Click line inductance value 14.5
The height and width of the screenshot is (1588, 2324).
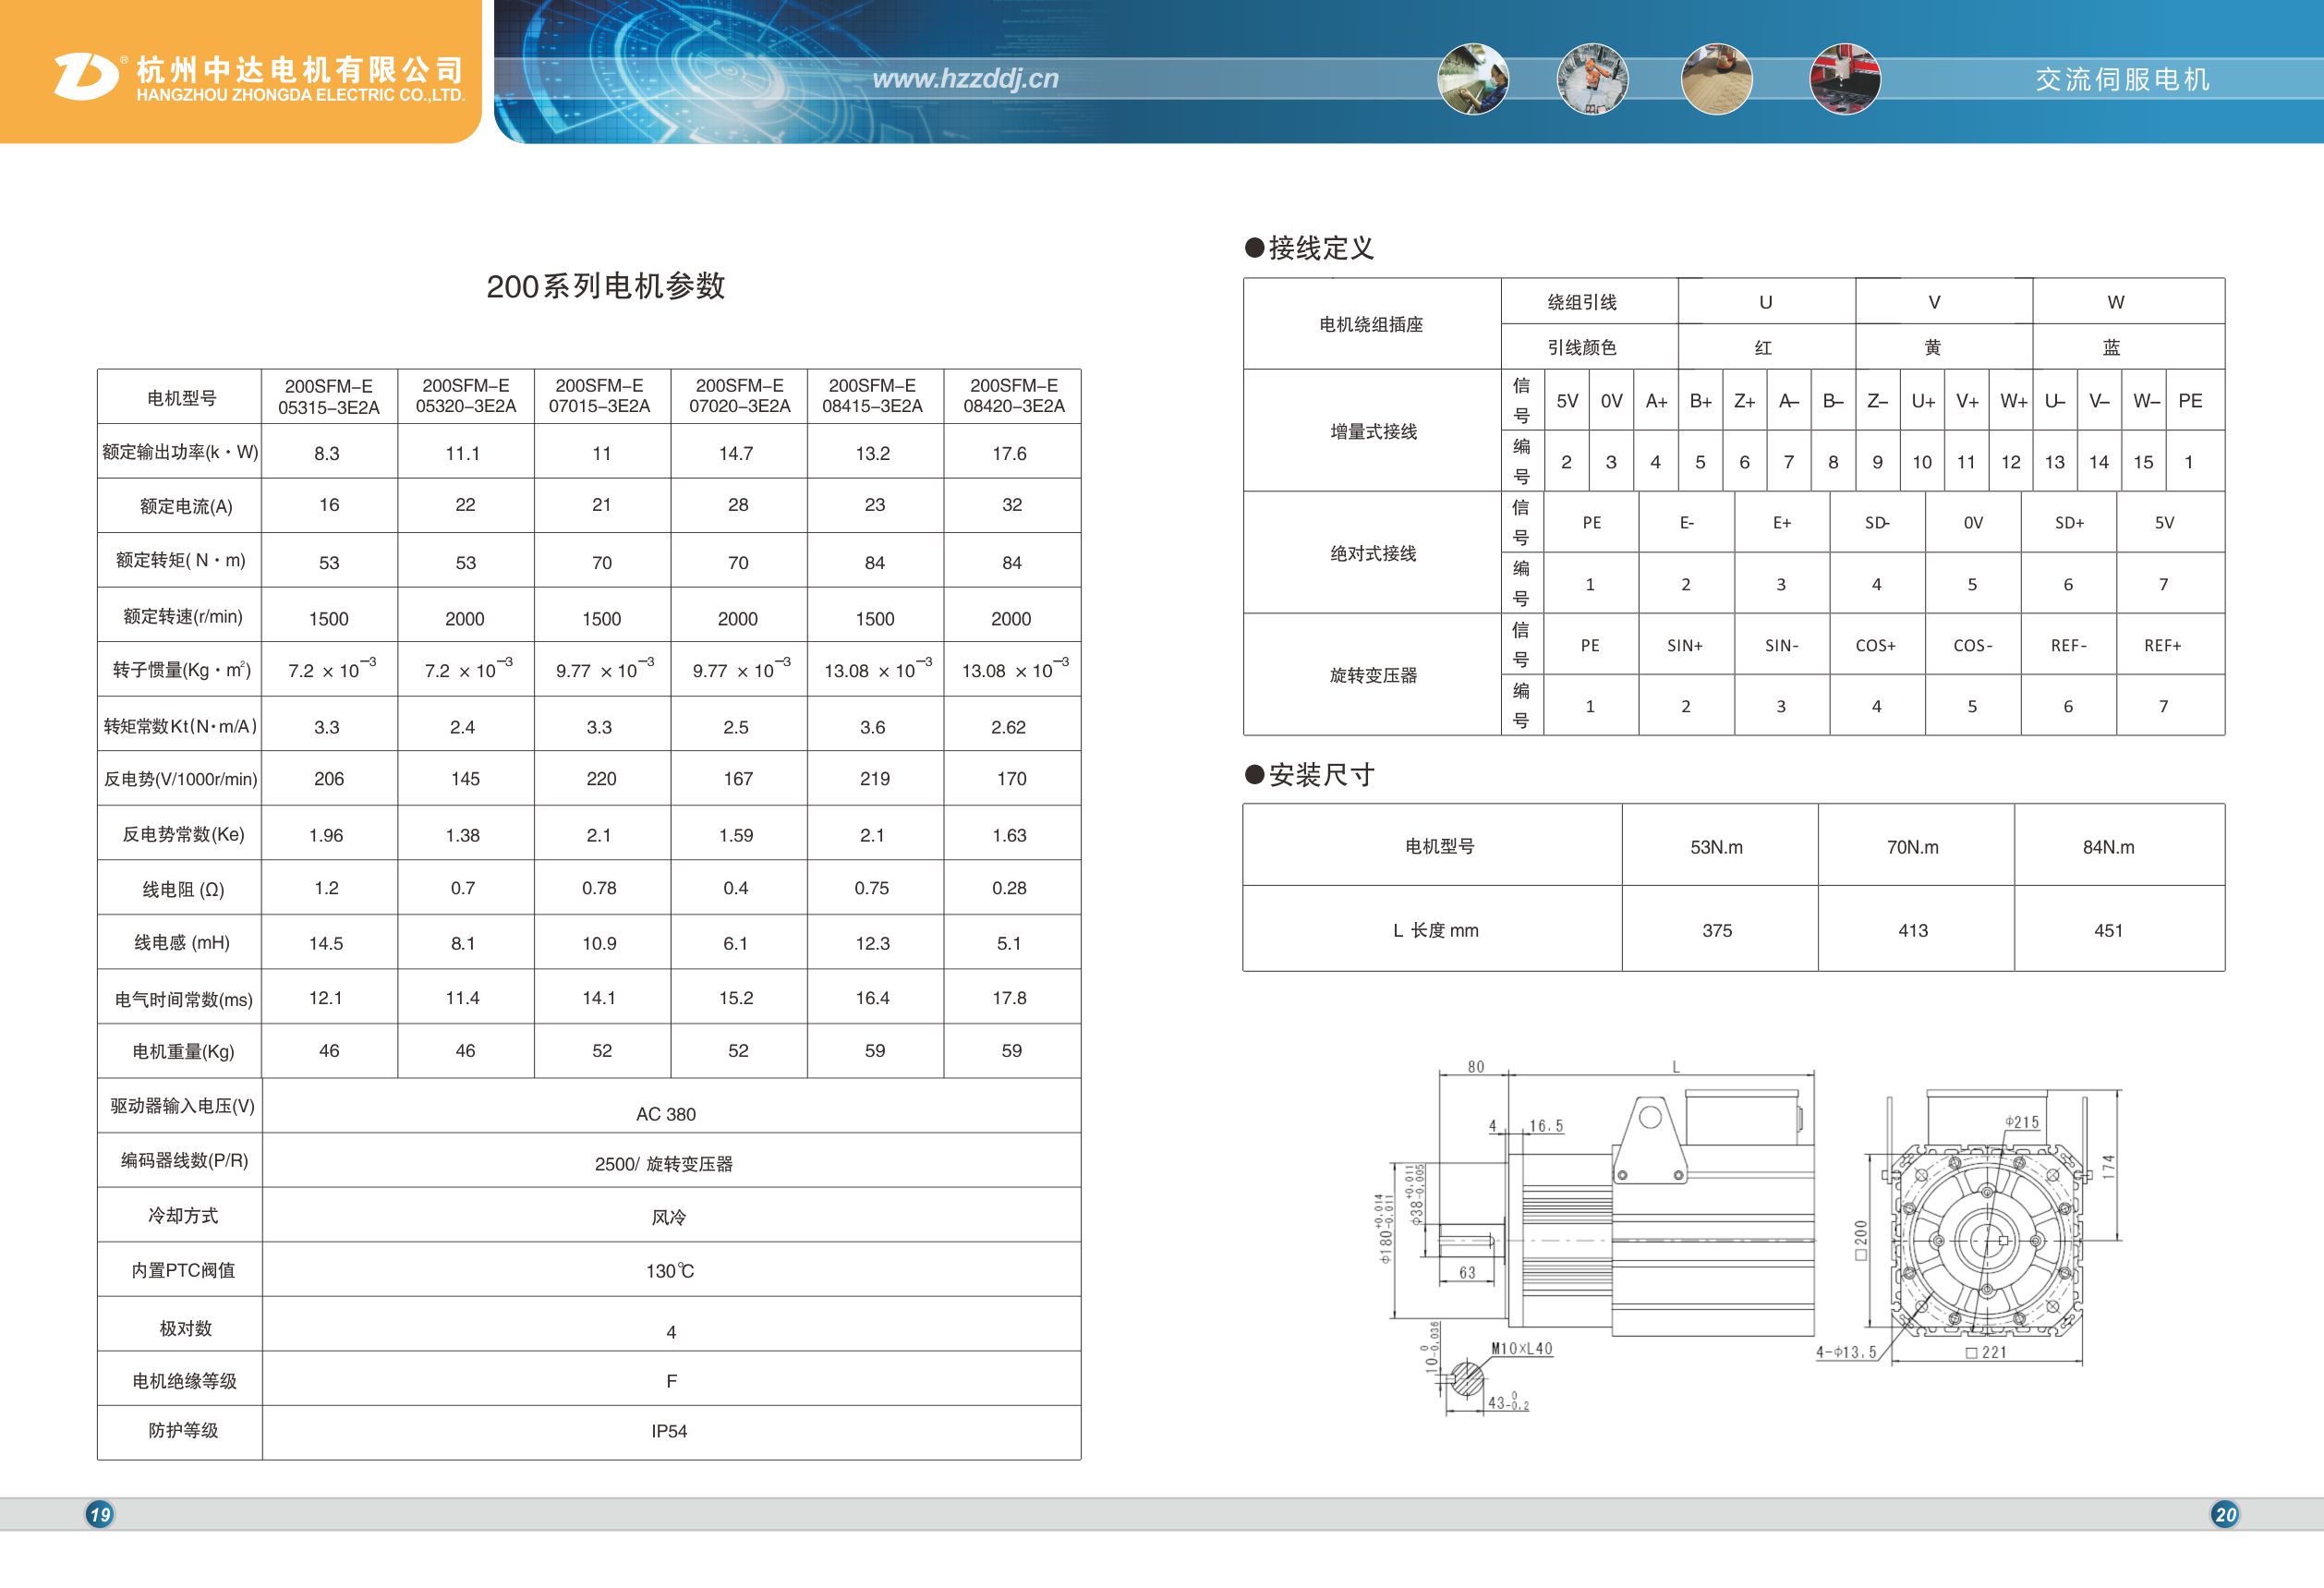(326, 944)
